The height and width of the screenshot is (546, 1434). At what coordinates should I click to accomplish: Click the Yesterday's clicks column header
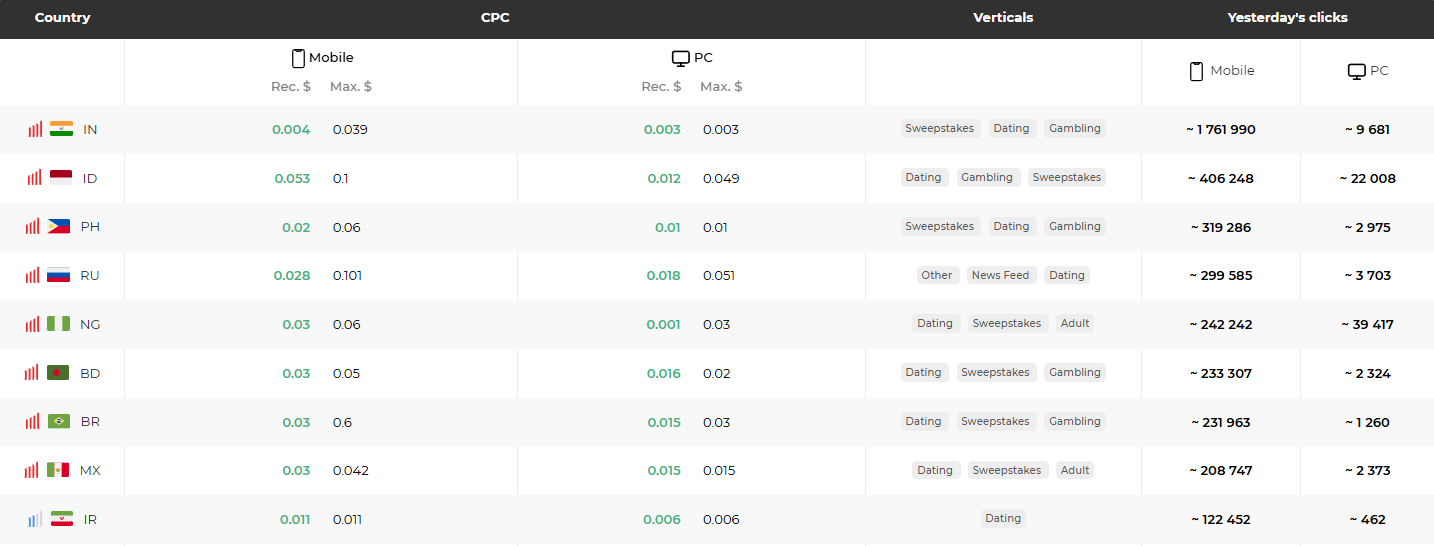point(1287,18)
